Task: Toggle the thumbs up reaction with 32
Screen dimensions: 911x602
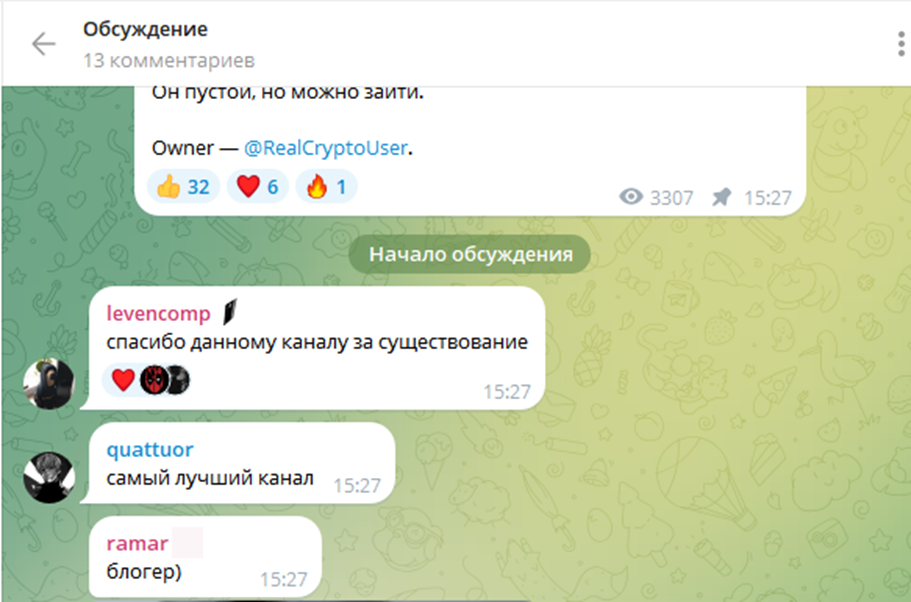Action: [x=183, y=187]
